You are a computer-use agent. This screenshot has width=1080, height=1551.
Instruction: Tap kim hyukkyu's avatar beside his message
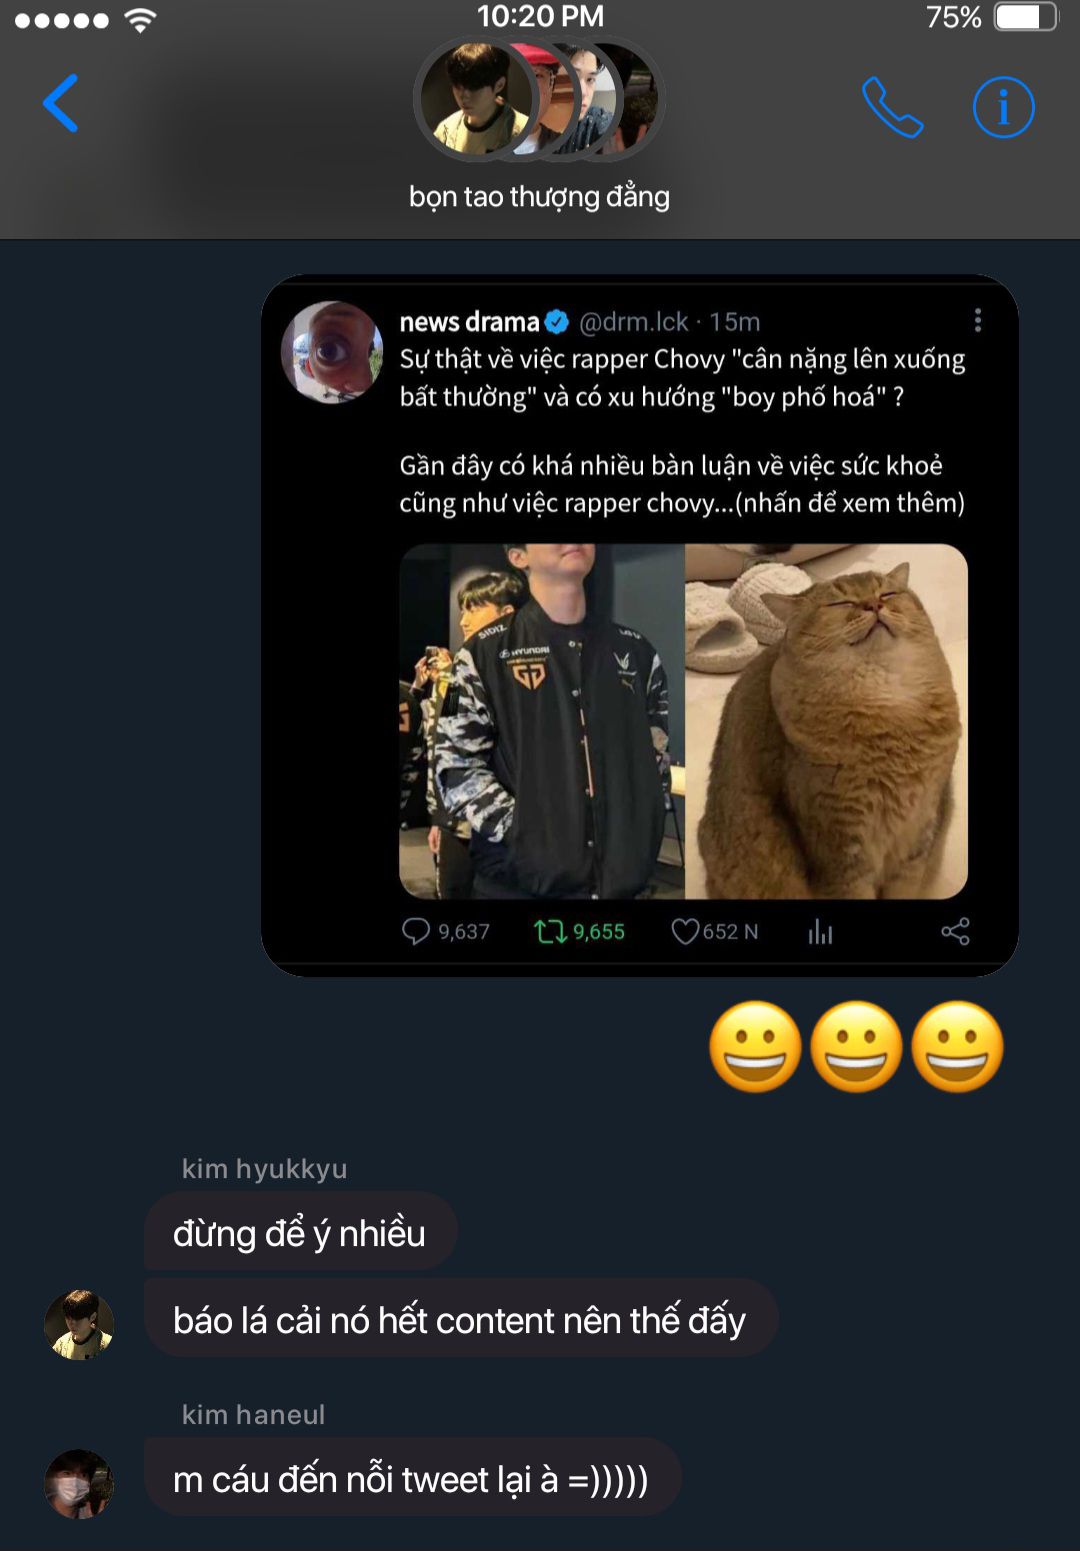tap(79, 1324)
